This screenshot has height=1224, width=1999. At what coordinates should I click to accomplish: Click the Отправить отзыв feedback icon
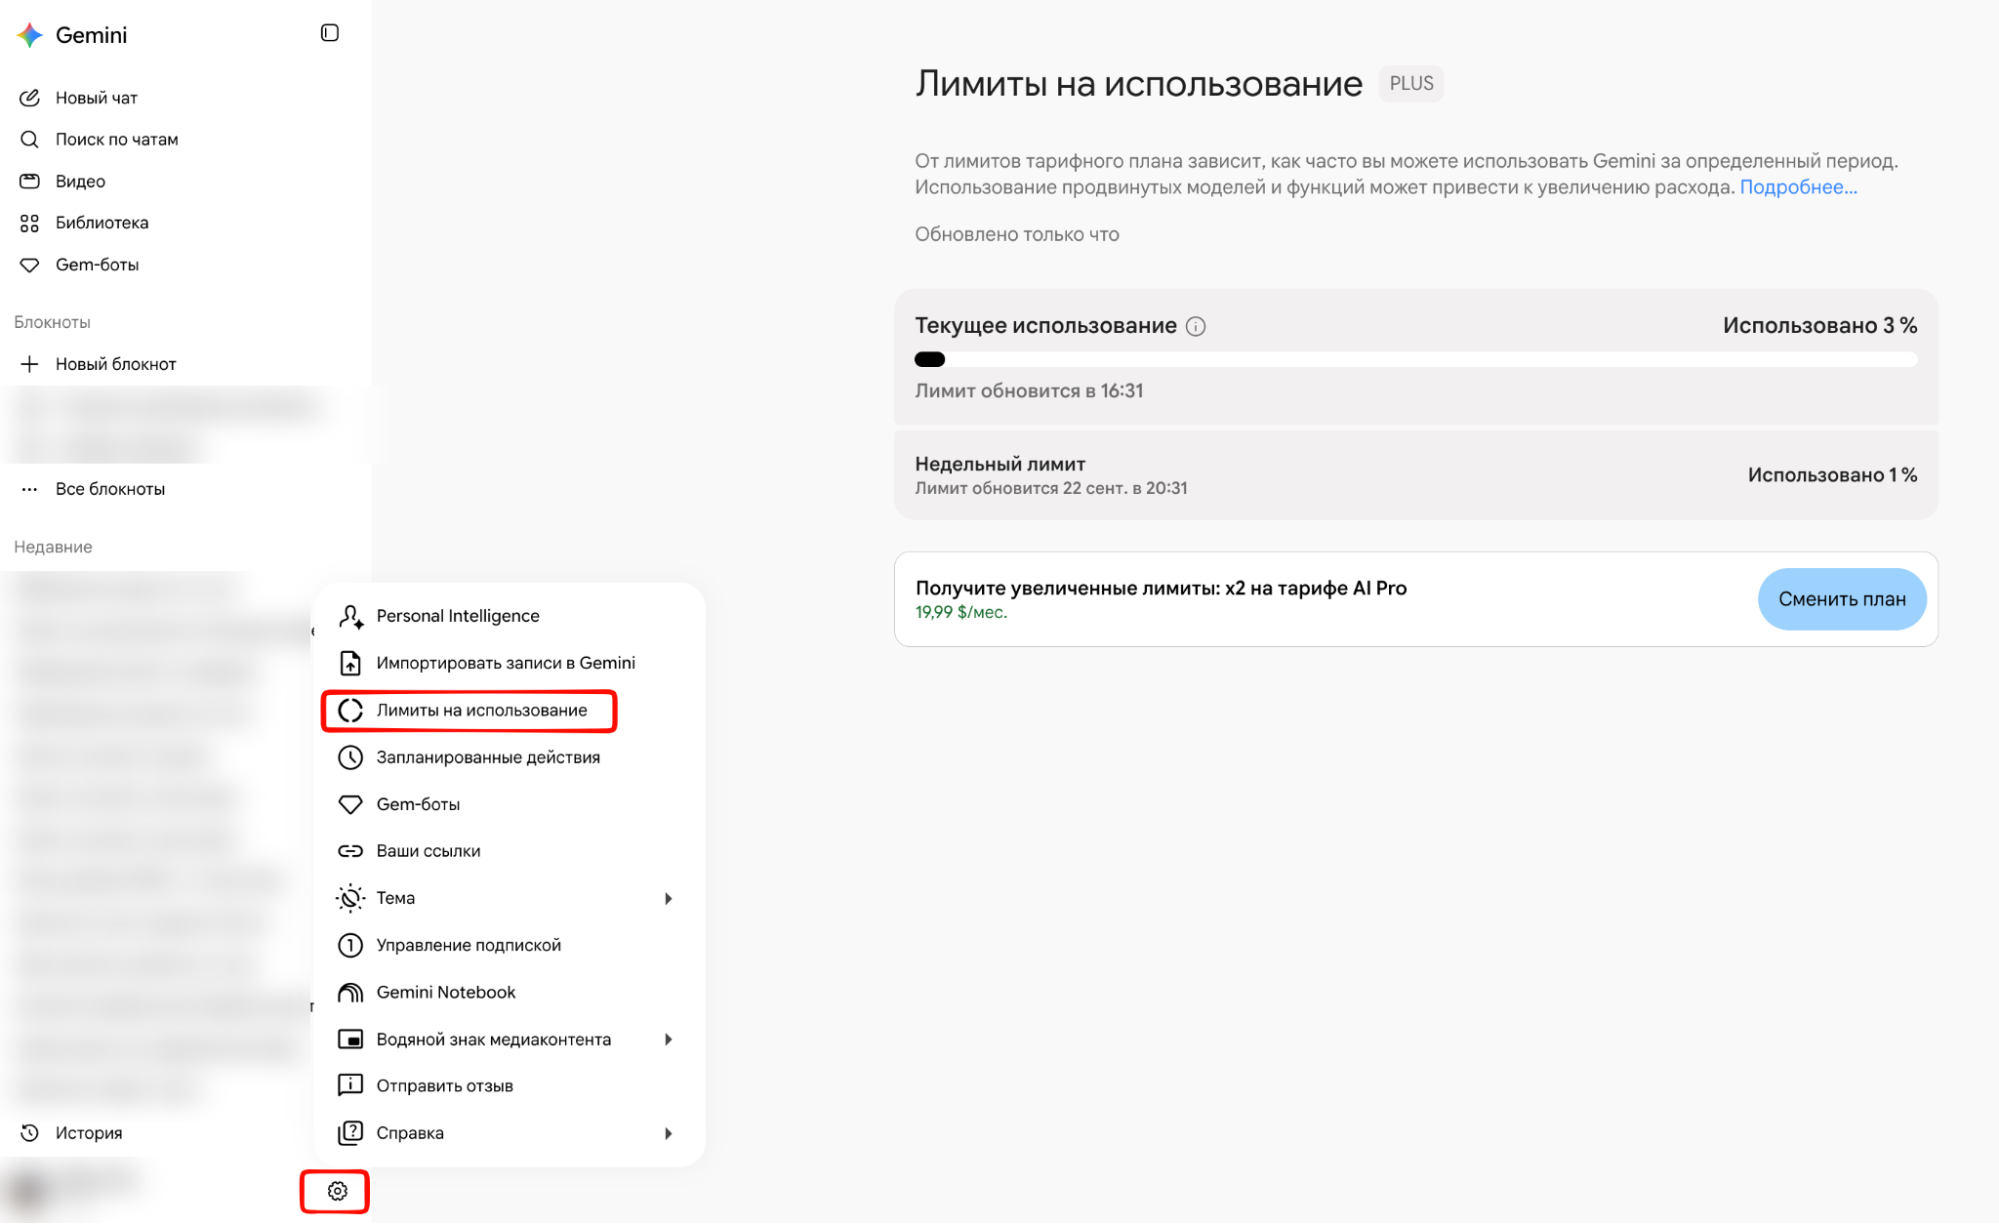pyautogui.click(x=350, y=1086)
